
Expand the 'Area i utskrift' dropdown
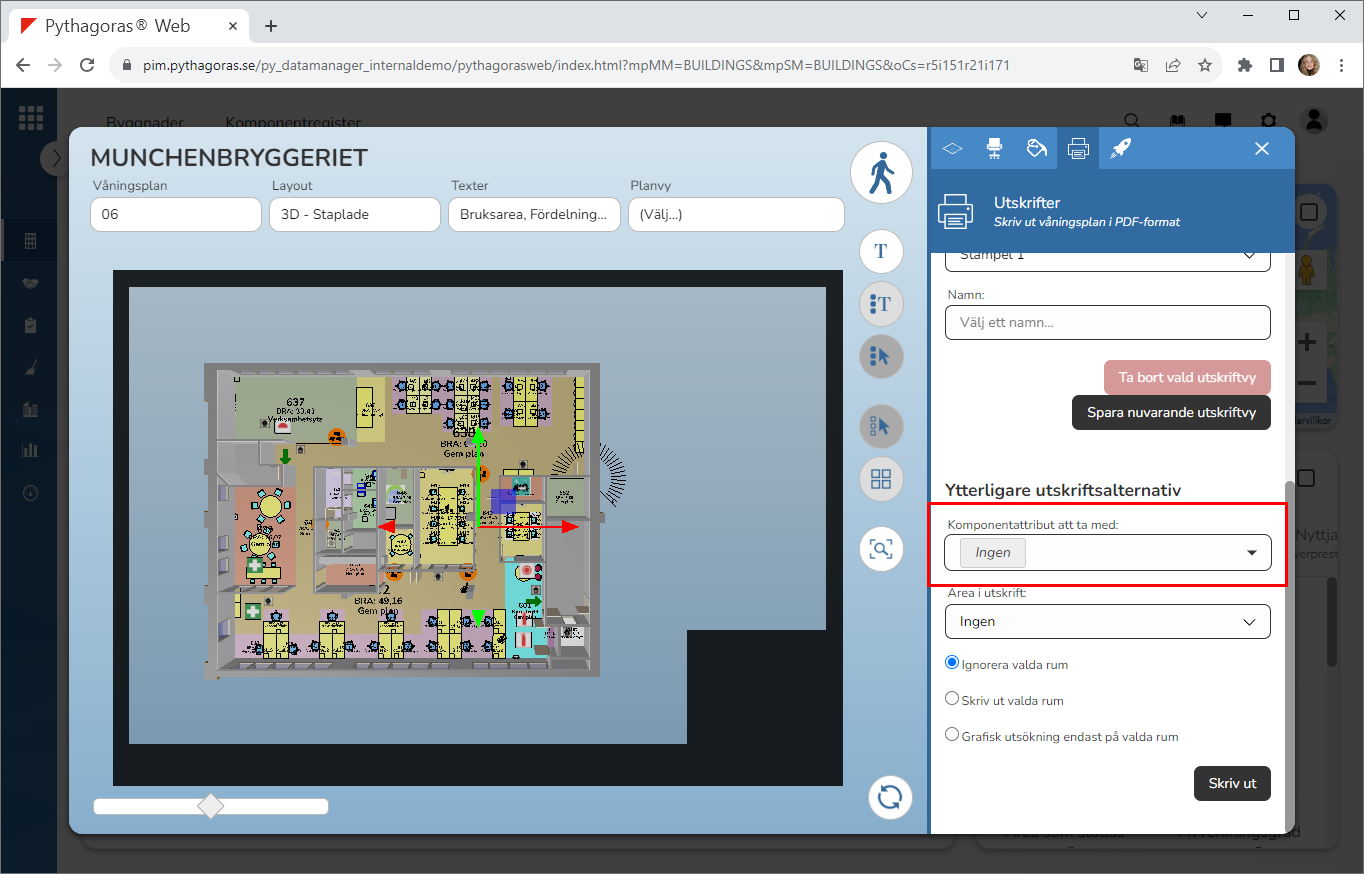tap(1108, 622)
